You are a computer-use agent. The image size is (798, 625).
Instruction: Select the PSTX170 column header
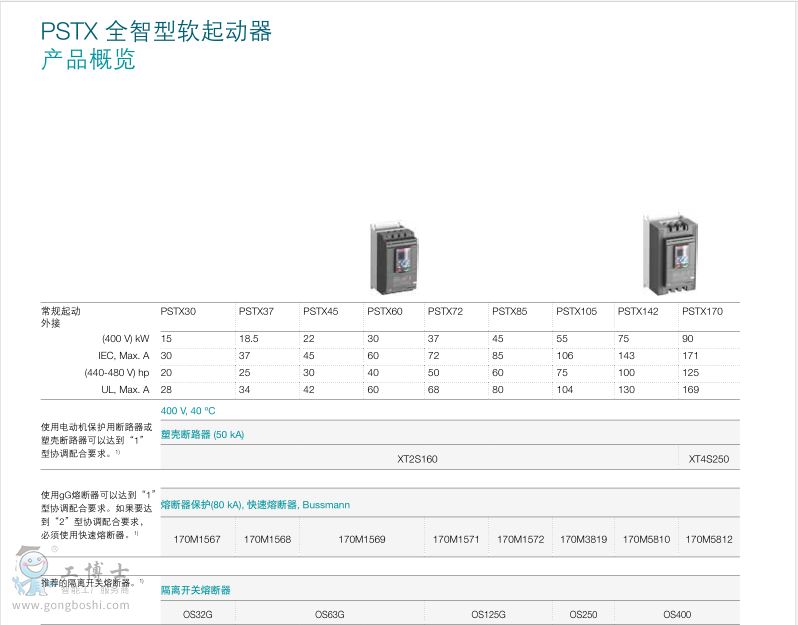(702, 311)
